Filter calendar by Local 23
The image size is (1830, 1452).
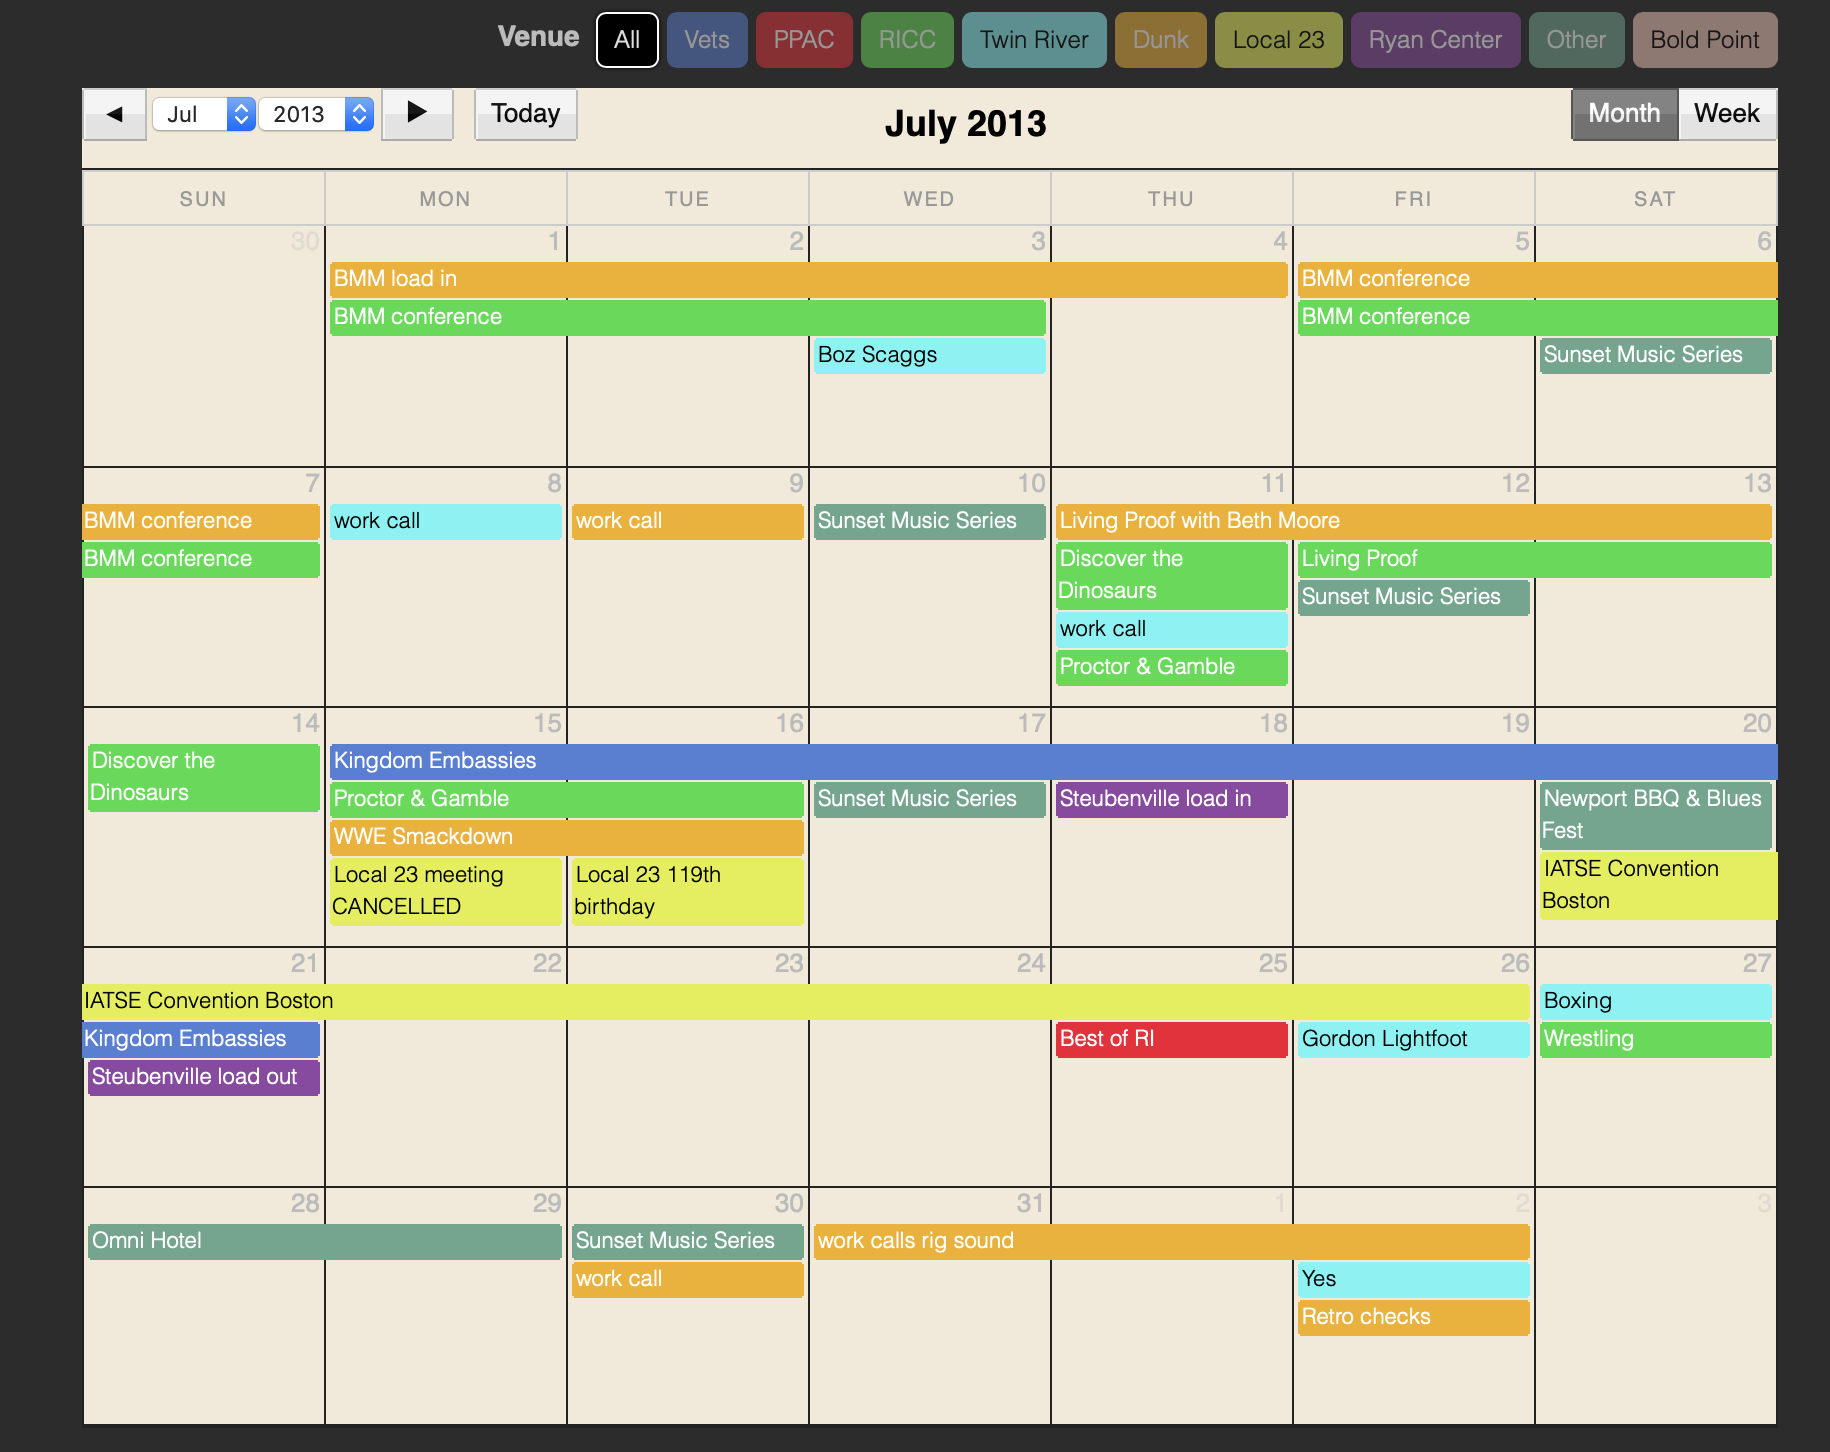(1278, 40)
